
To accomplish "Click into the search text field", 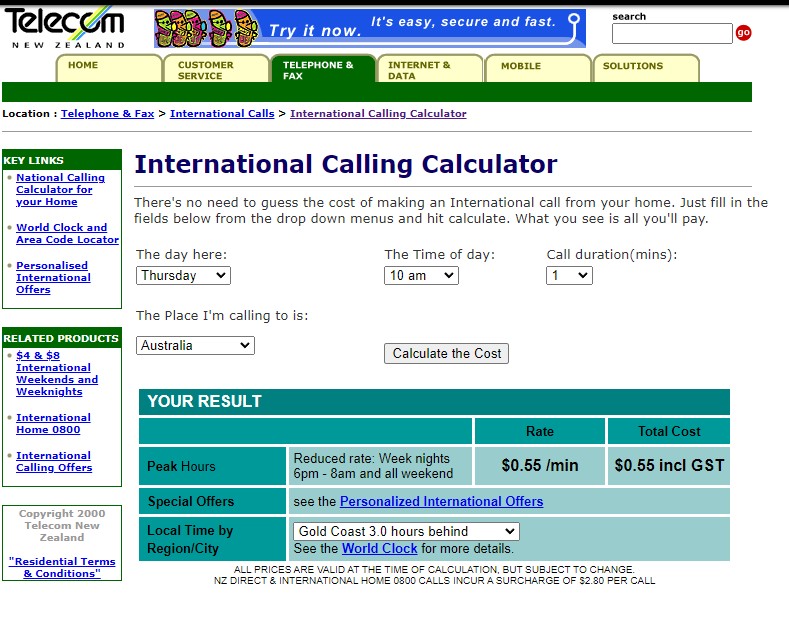I will point(672,34).
